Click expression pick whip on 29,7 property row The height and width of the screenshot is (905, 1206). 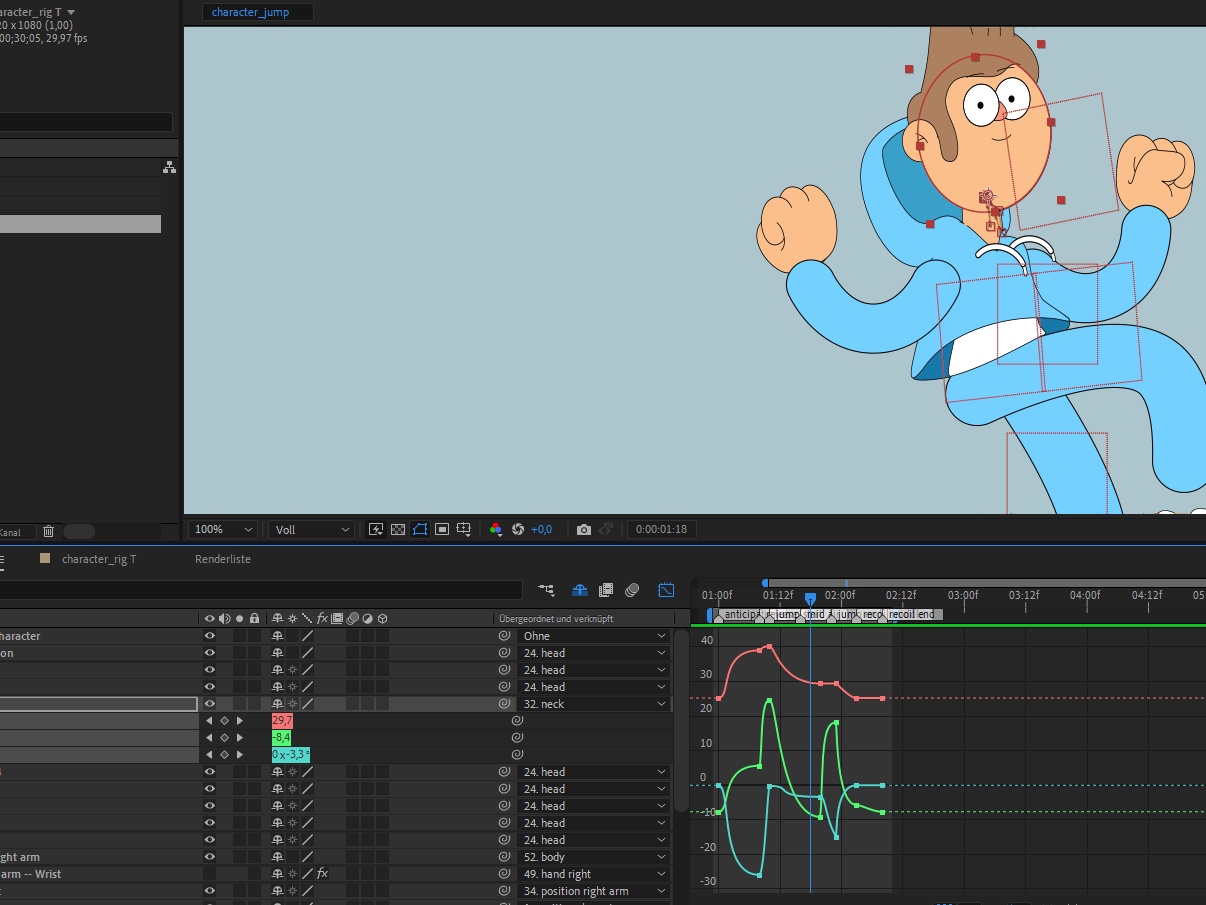[517, 721]
